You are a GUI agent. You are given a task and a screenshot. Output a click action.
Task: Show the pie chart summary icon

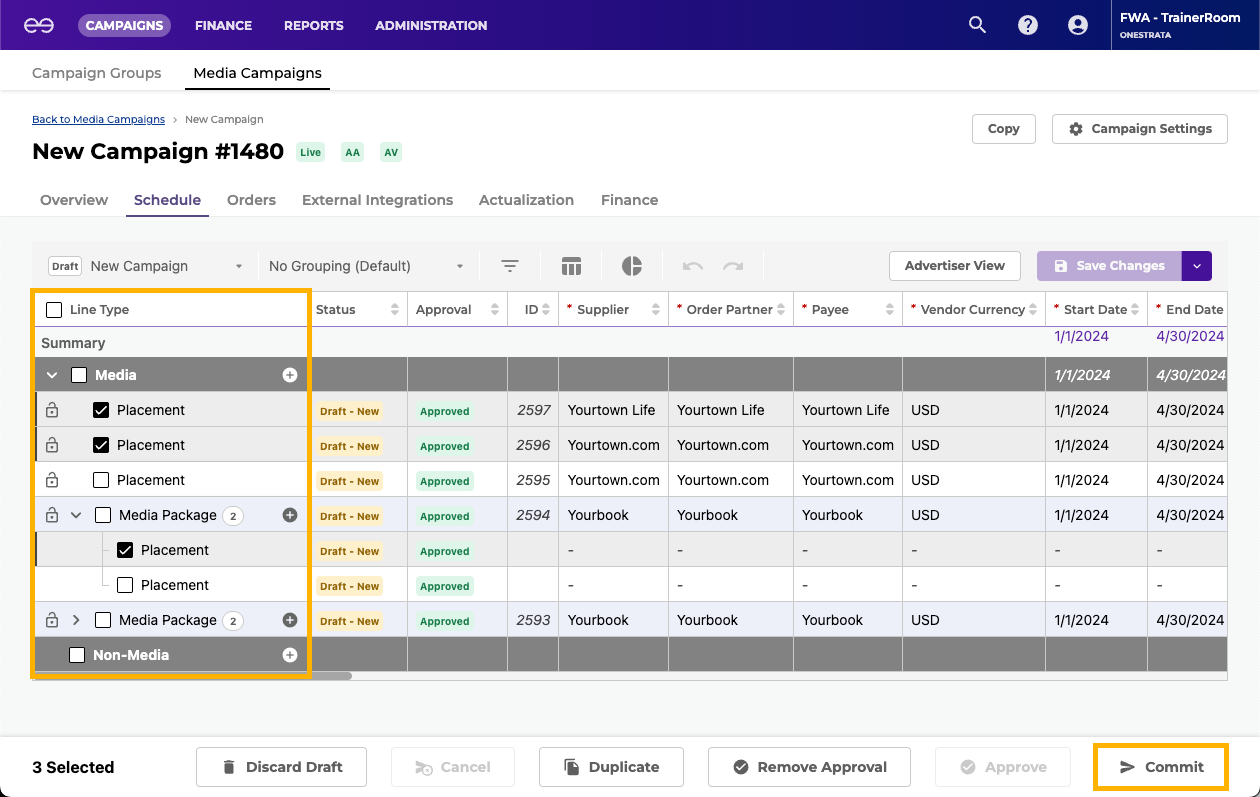pos(632,266)
